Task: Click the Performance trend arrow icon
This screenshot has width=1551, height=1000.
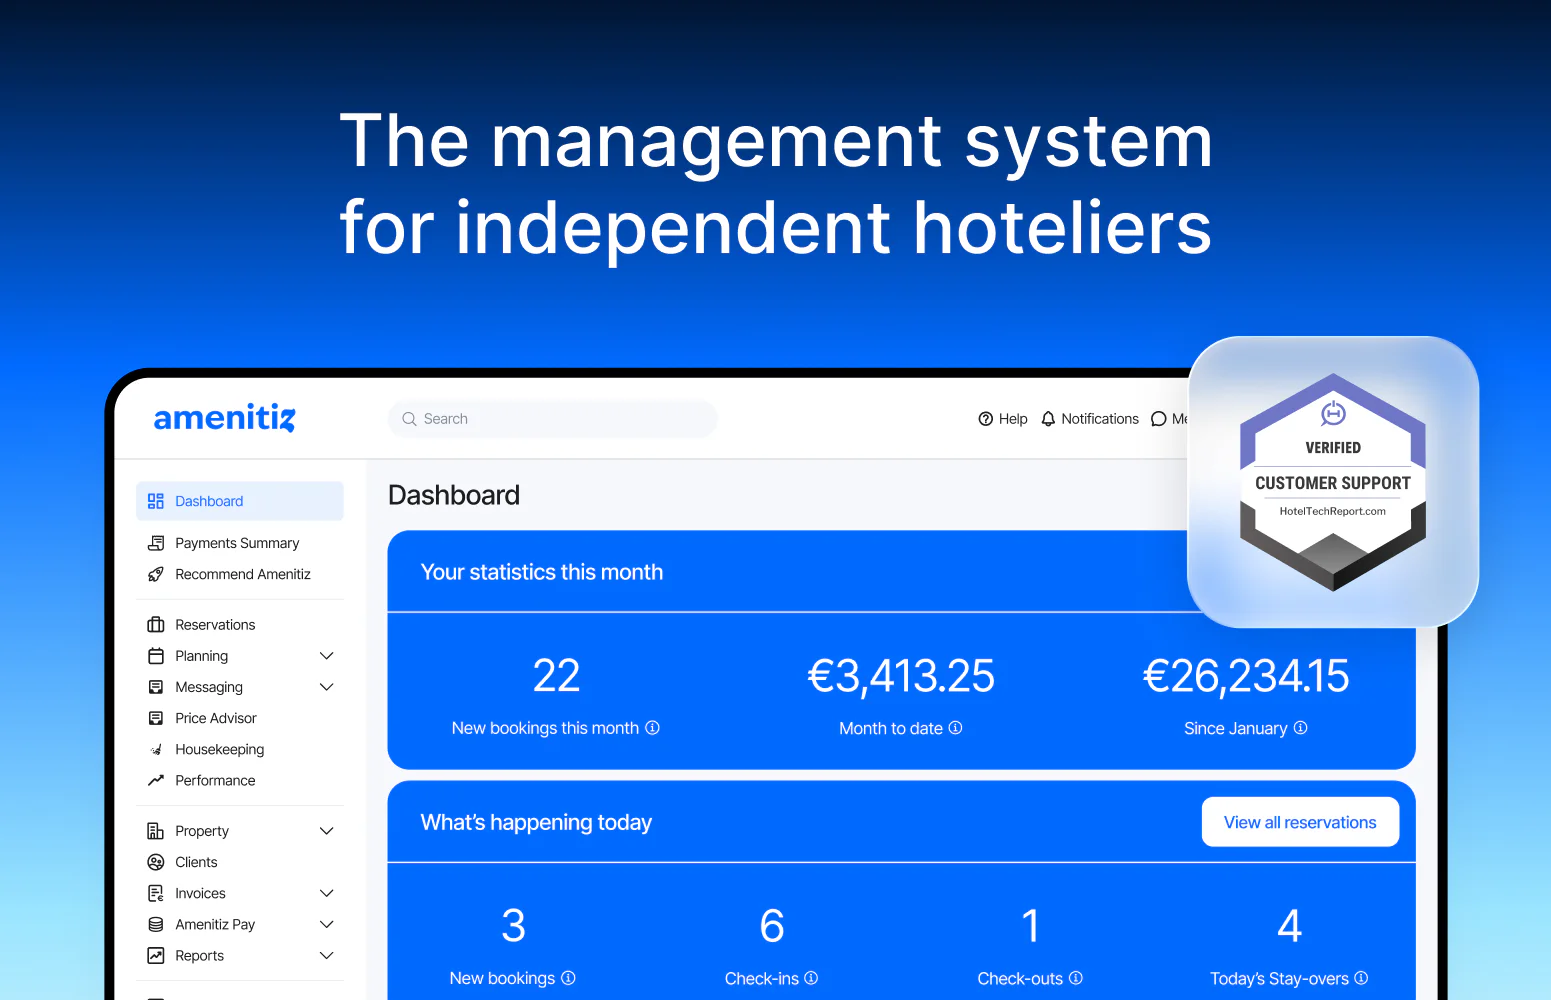Action: 156,780
